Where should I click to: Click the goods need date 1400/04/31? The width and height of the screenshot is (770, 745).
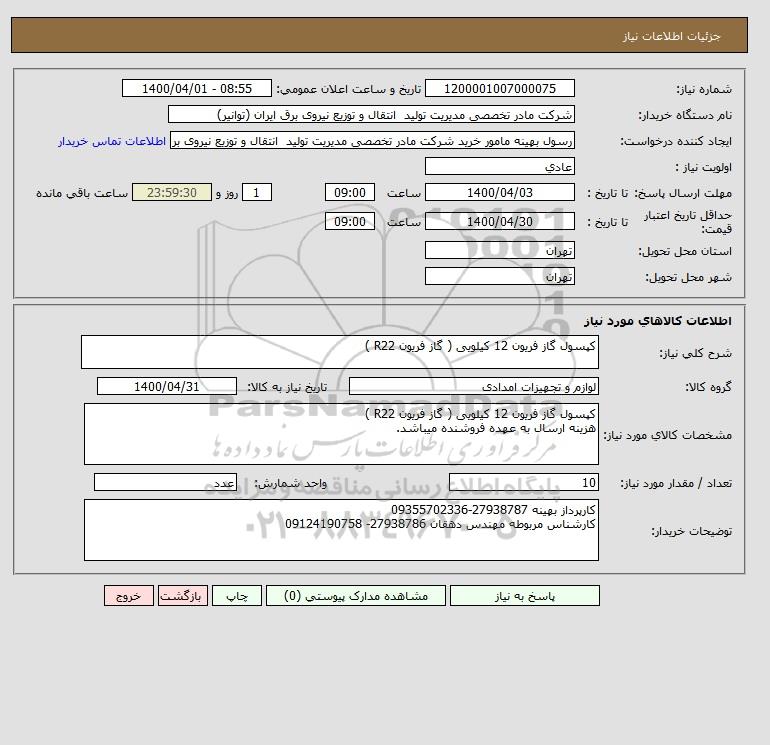coord(167,386)
